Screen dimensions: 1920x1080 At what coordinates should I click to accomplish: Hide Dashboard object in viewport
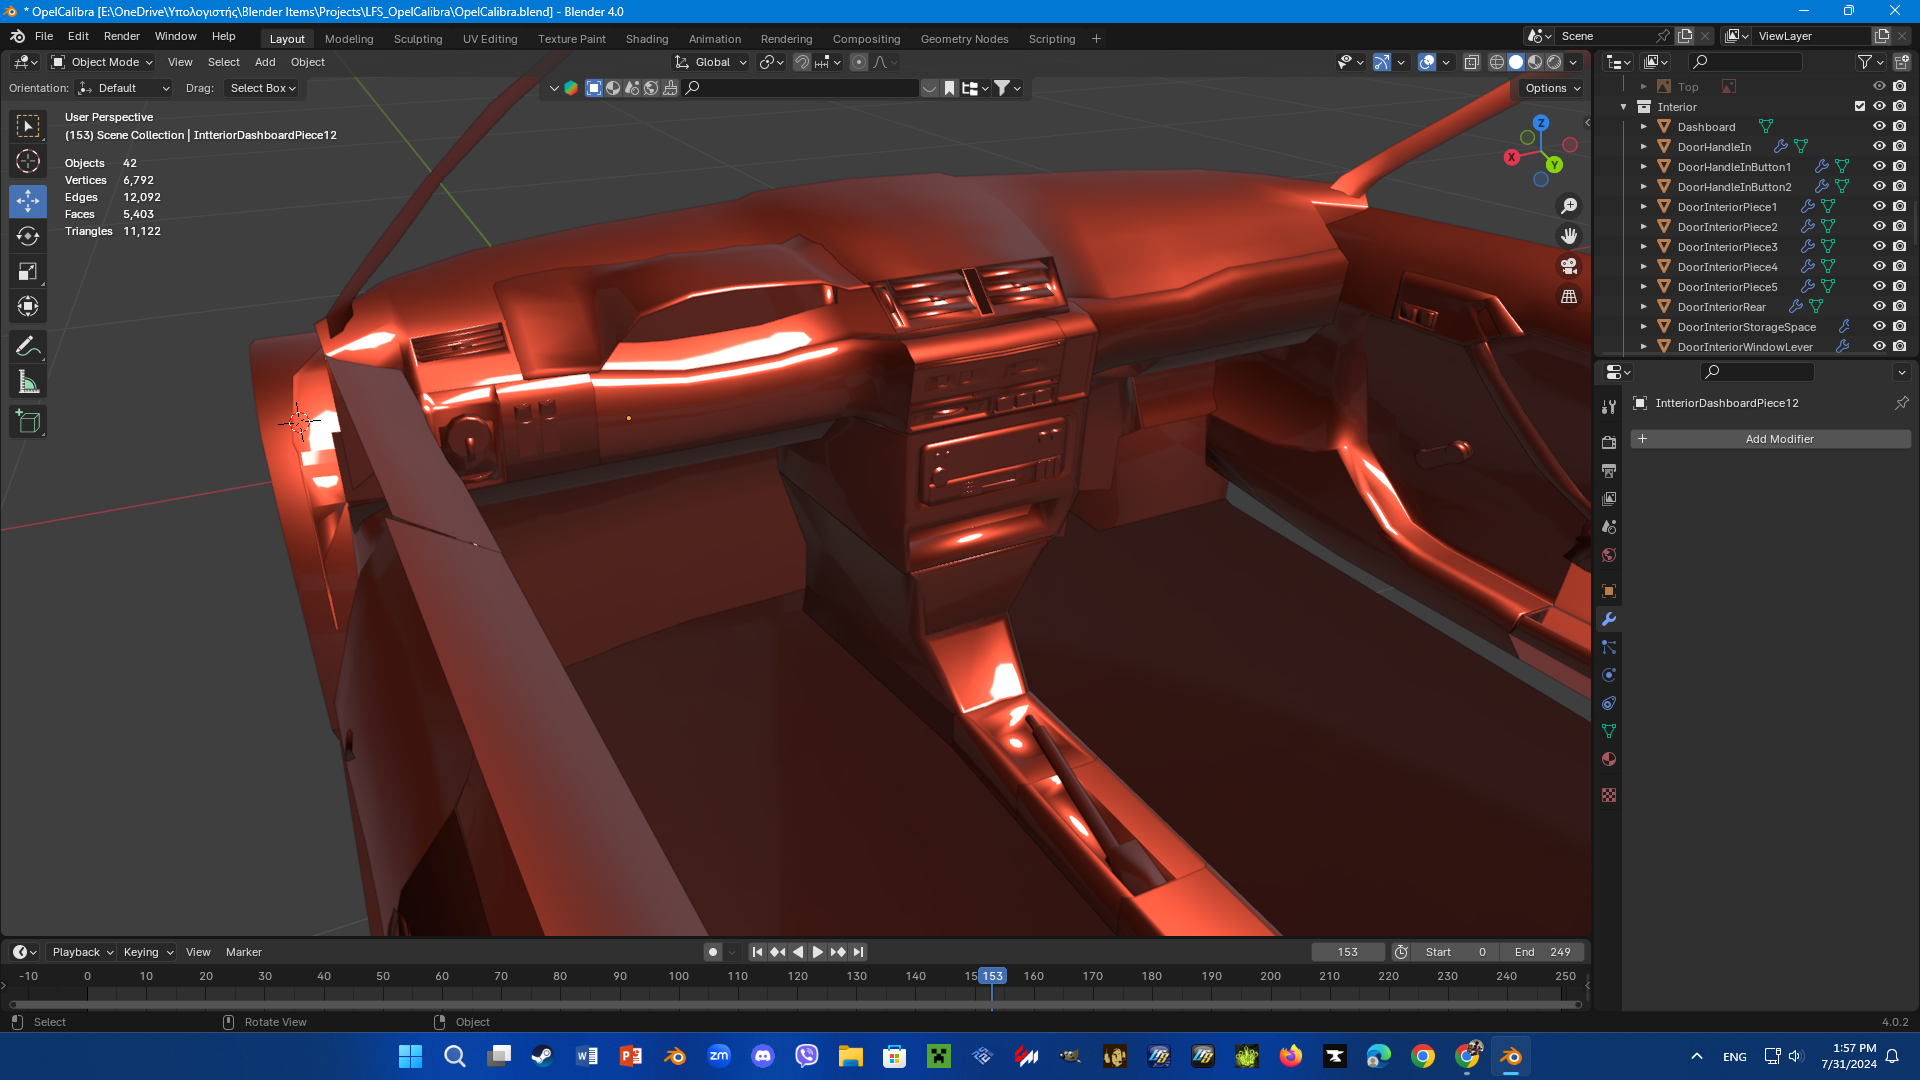coord(1879,127)
